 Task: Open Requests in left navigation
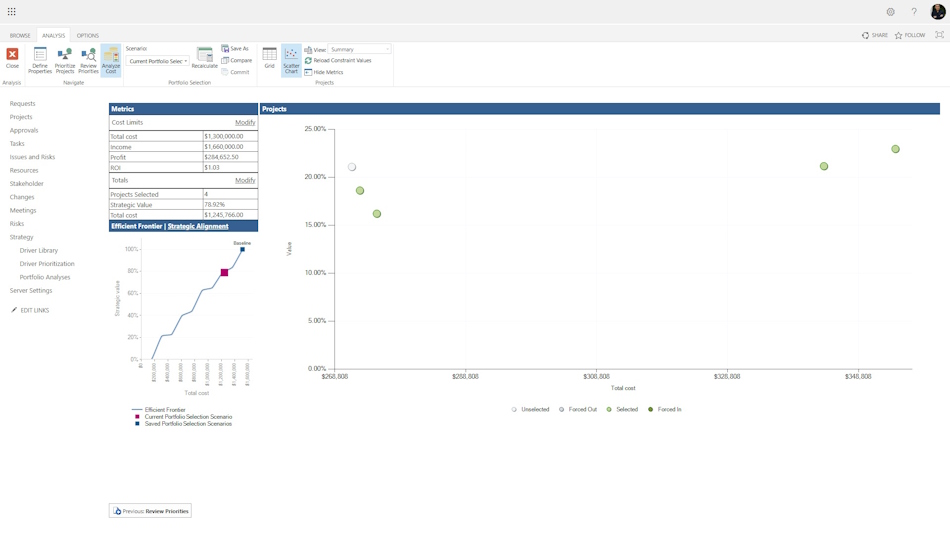point(22,104)
